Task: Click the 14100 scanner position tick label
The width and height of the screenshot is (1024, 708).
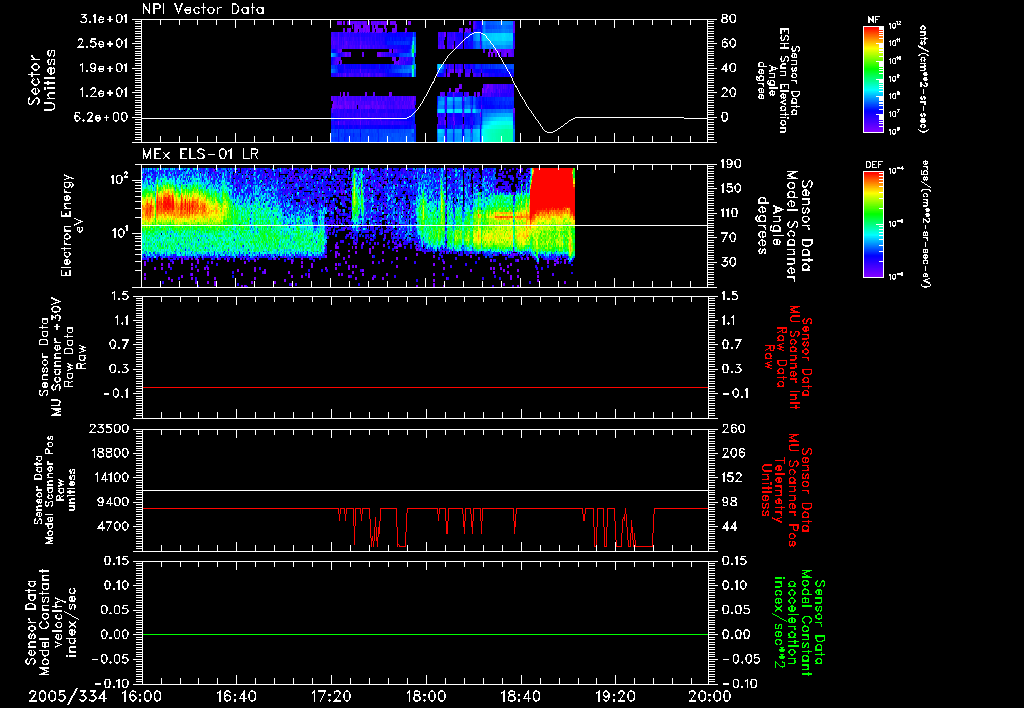Action: click(108, 477)
